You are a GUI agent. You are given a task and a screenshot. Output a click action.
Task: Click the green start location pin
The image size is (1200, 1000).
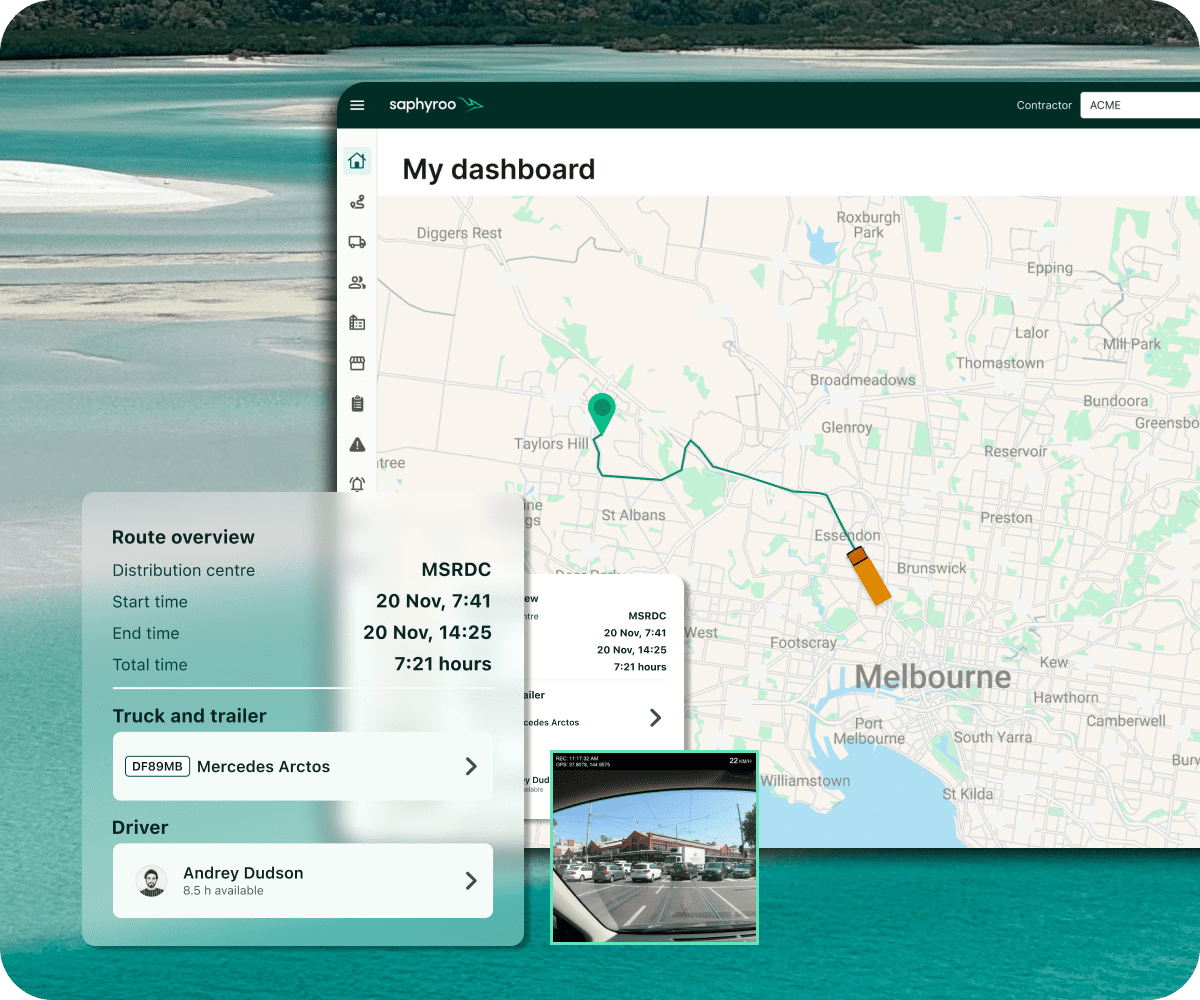601,412
